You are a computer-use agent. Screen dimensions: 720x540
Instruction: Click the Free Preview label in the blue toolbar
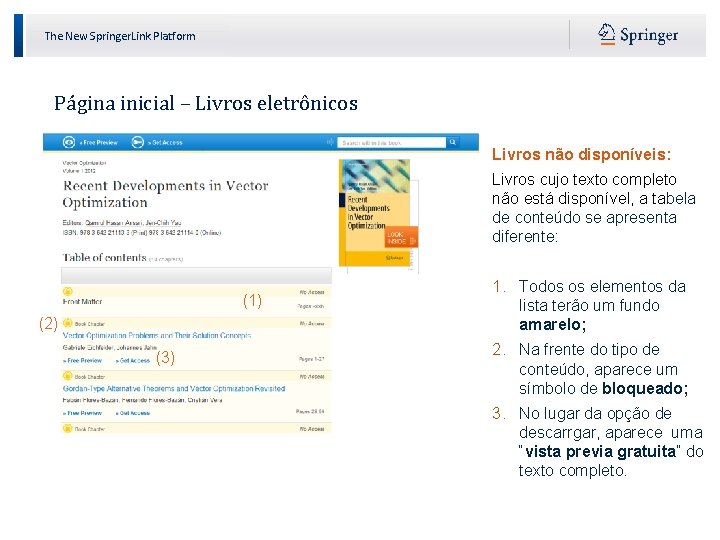[x=98, y=143]
